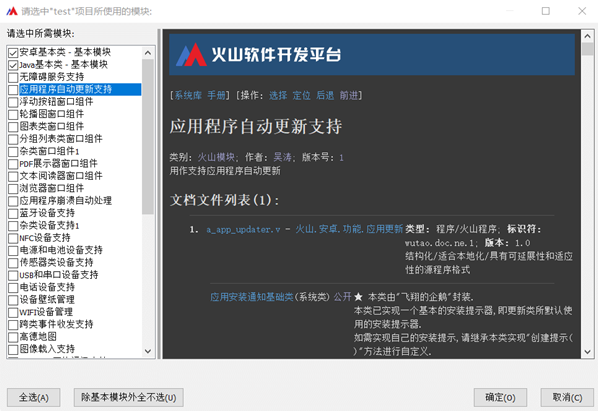
Task: Enable 电话设备支持 checkbox
Action: (x=13, y=288)
